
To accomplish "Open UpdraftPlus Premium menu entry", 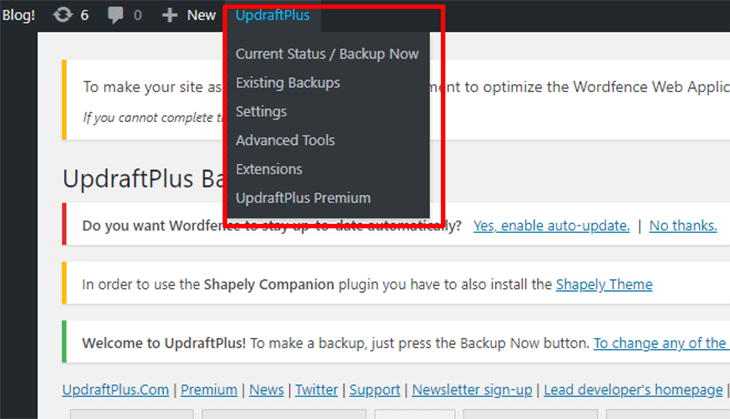I will pos(303,198).
